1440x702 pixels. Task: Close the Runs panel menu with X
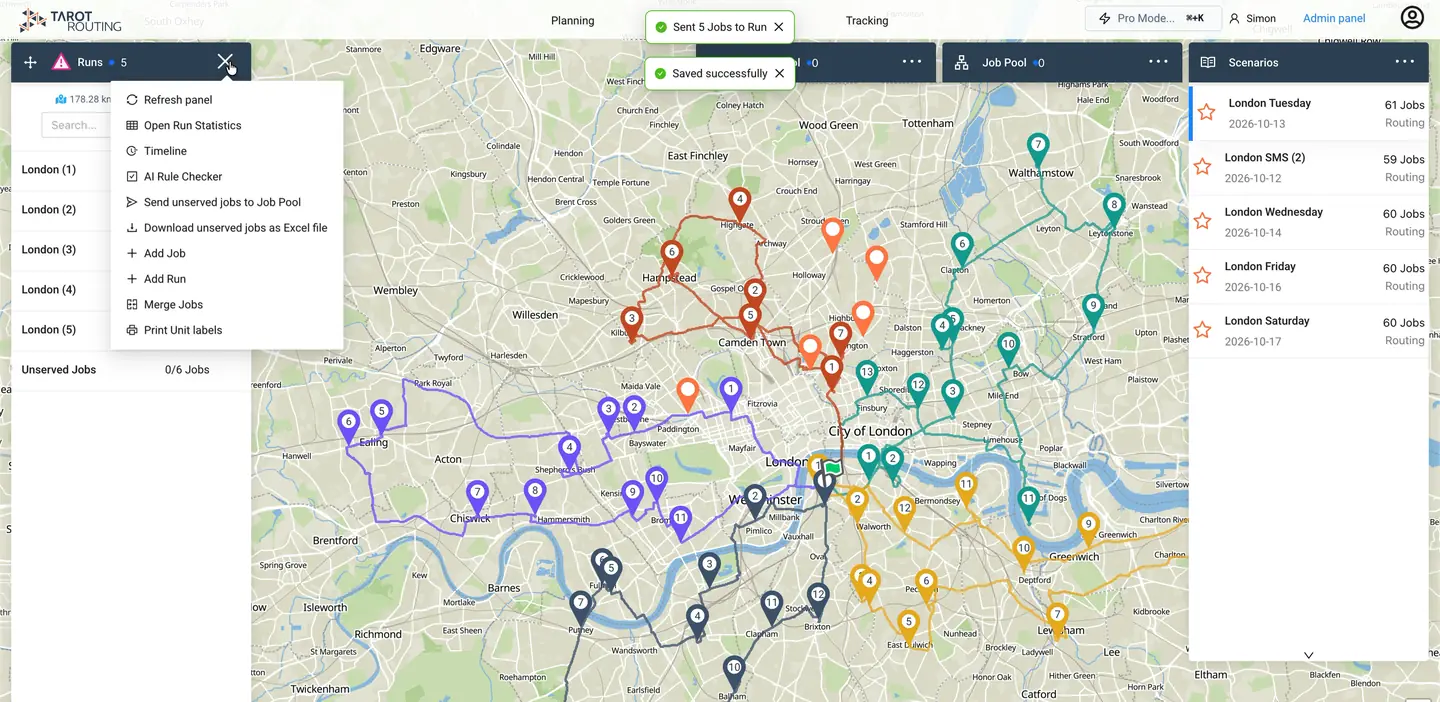(225, 62)
